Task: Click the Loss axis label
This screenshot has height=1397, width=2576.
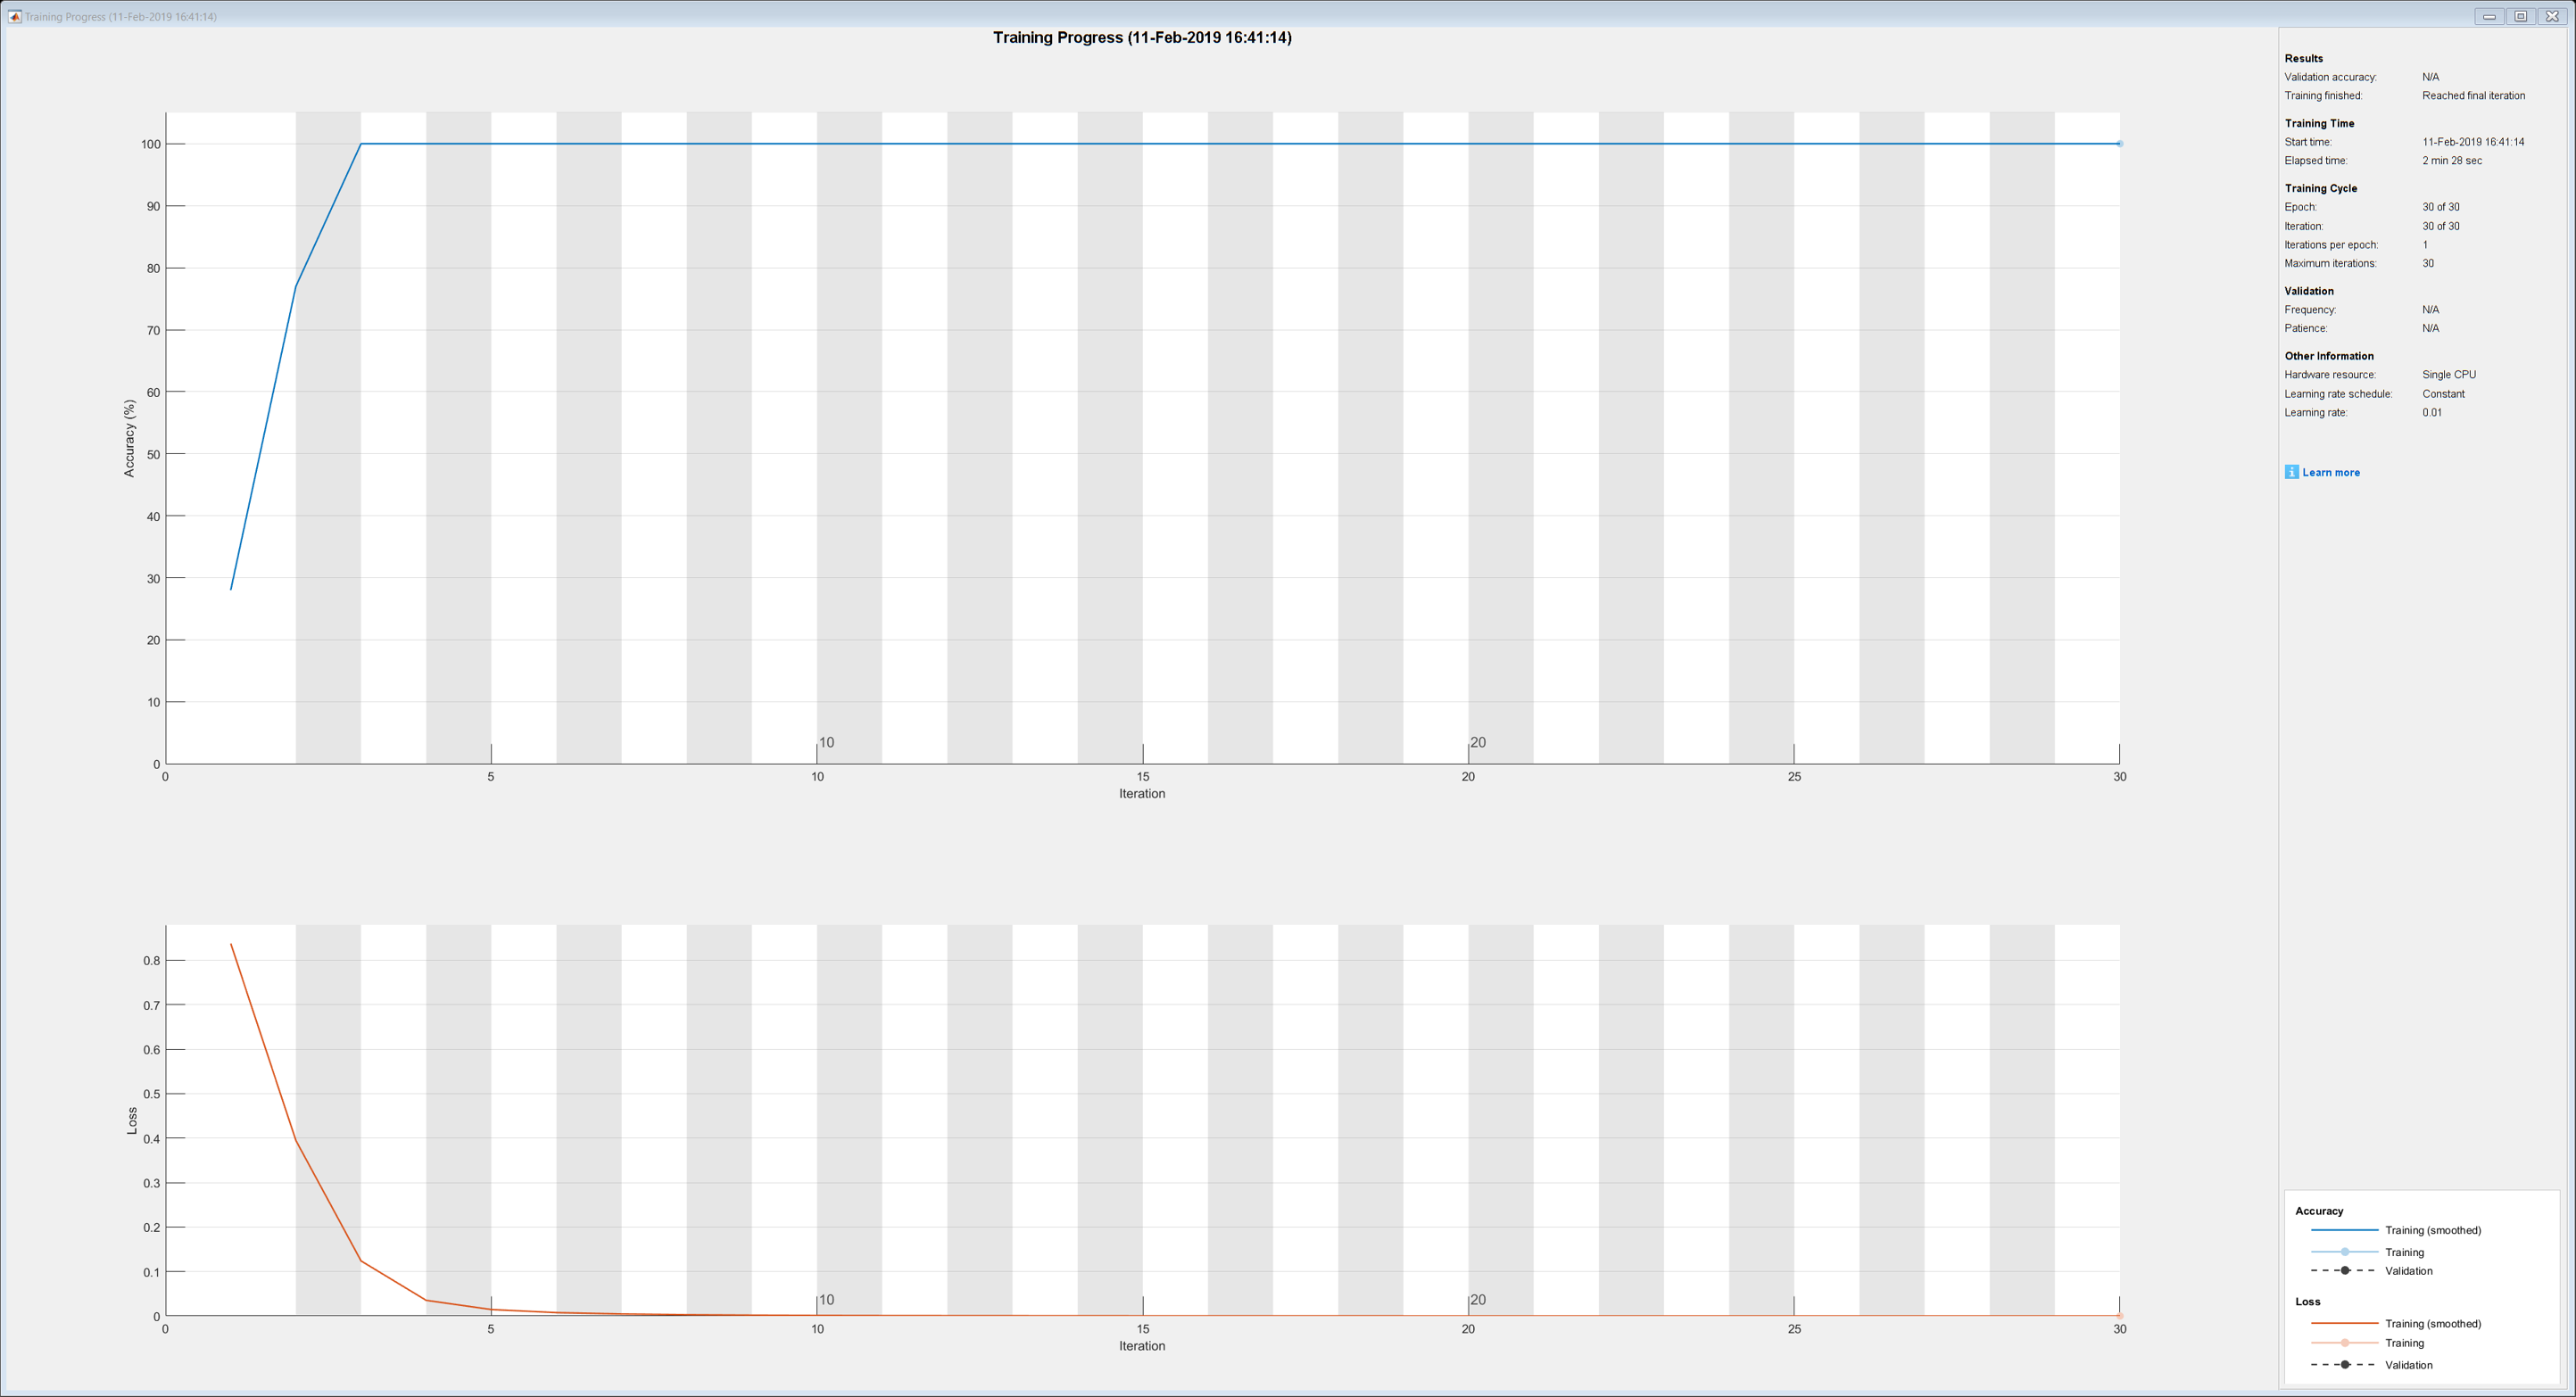Action: pos(132,1120)
